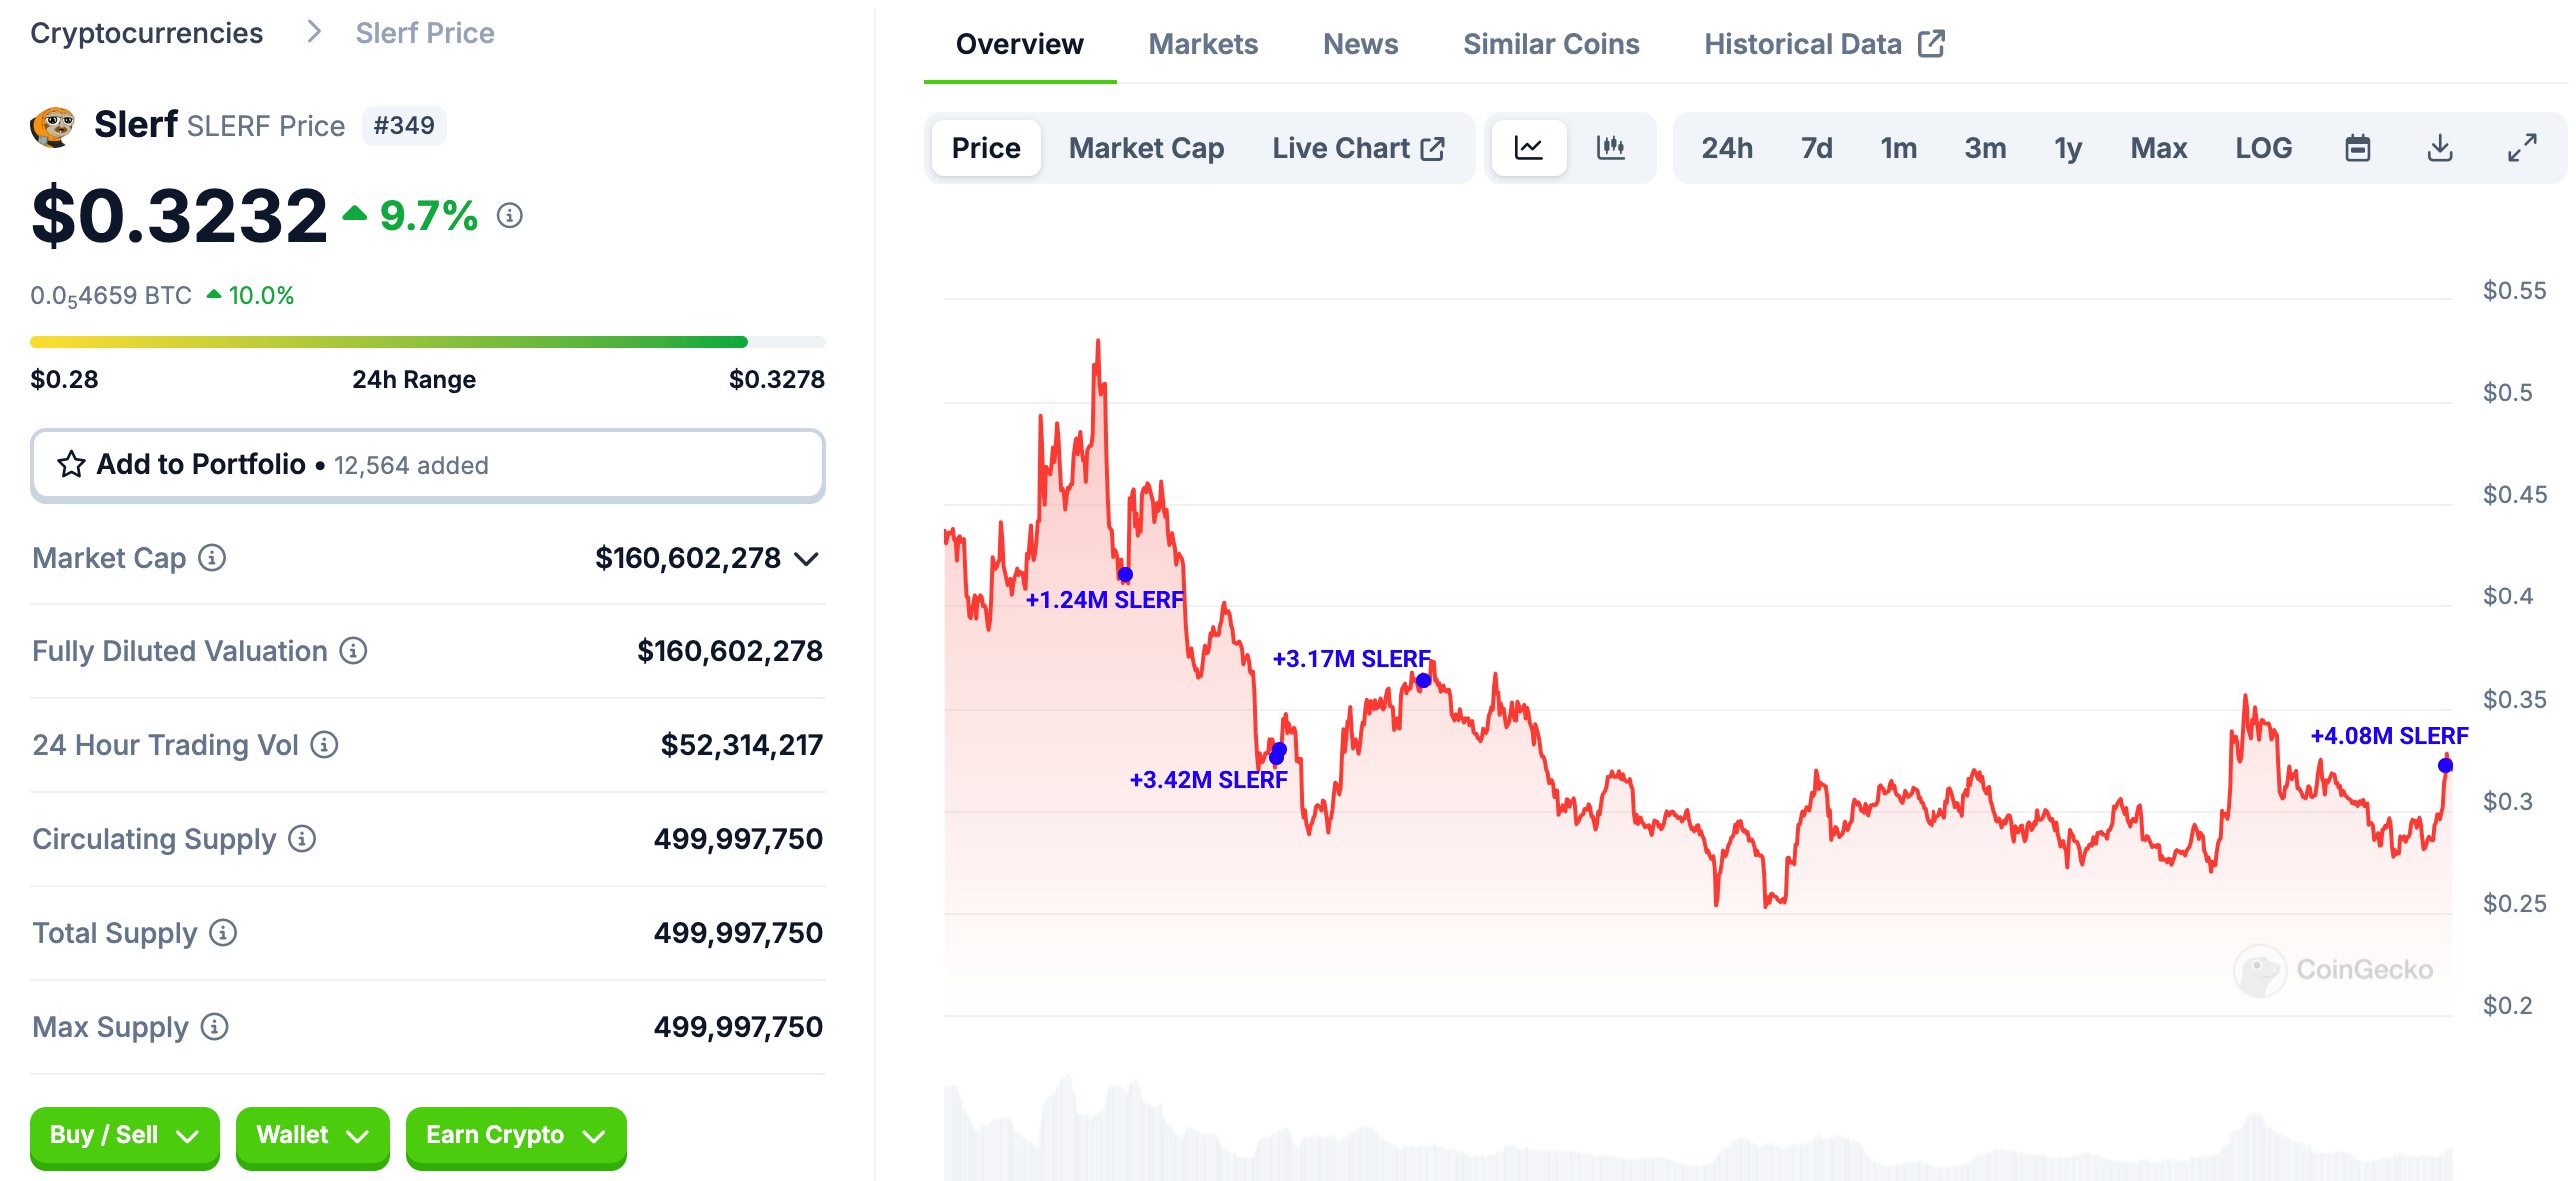Click the star icon in Add to Portfolio
Viewport: 2576px width, 1181px height.
click(x=71, y=464)
